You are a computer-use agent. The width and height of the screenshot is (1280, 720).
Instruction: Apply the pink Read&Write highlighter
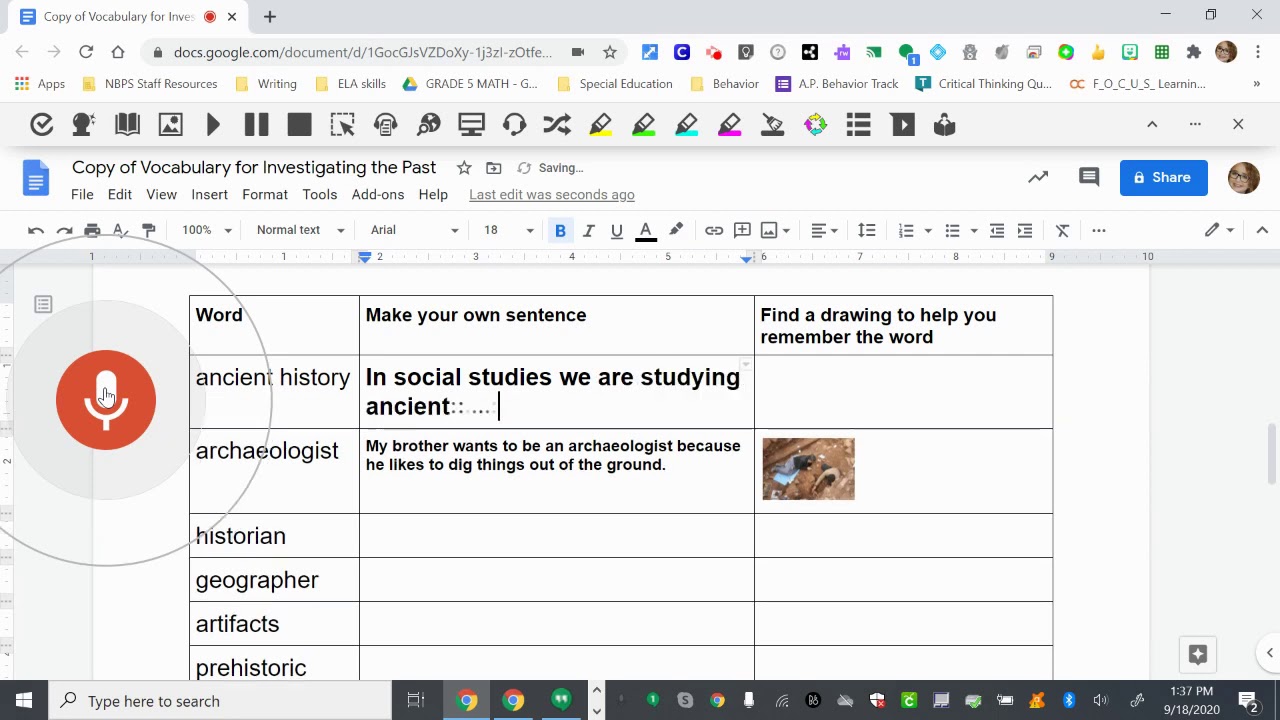pyautogui.click(x=729, y=125)
